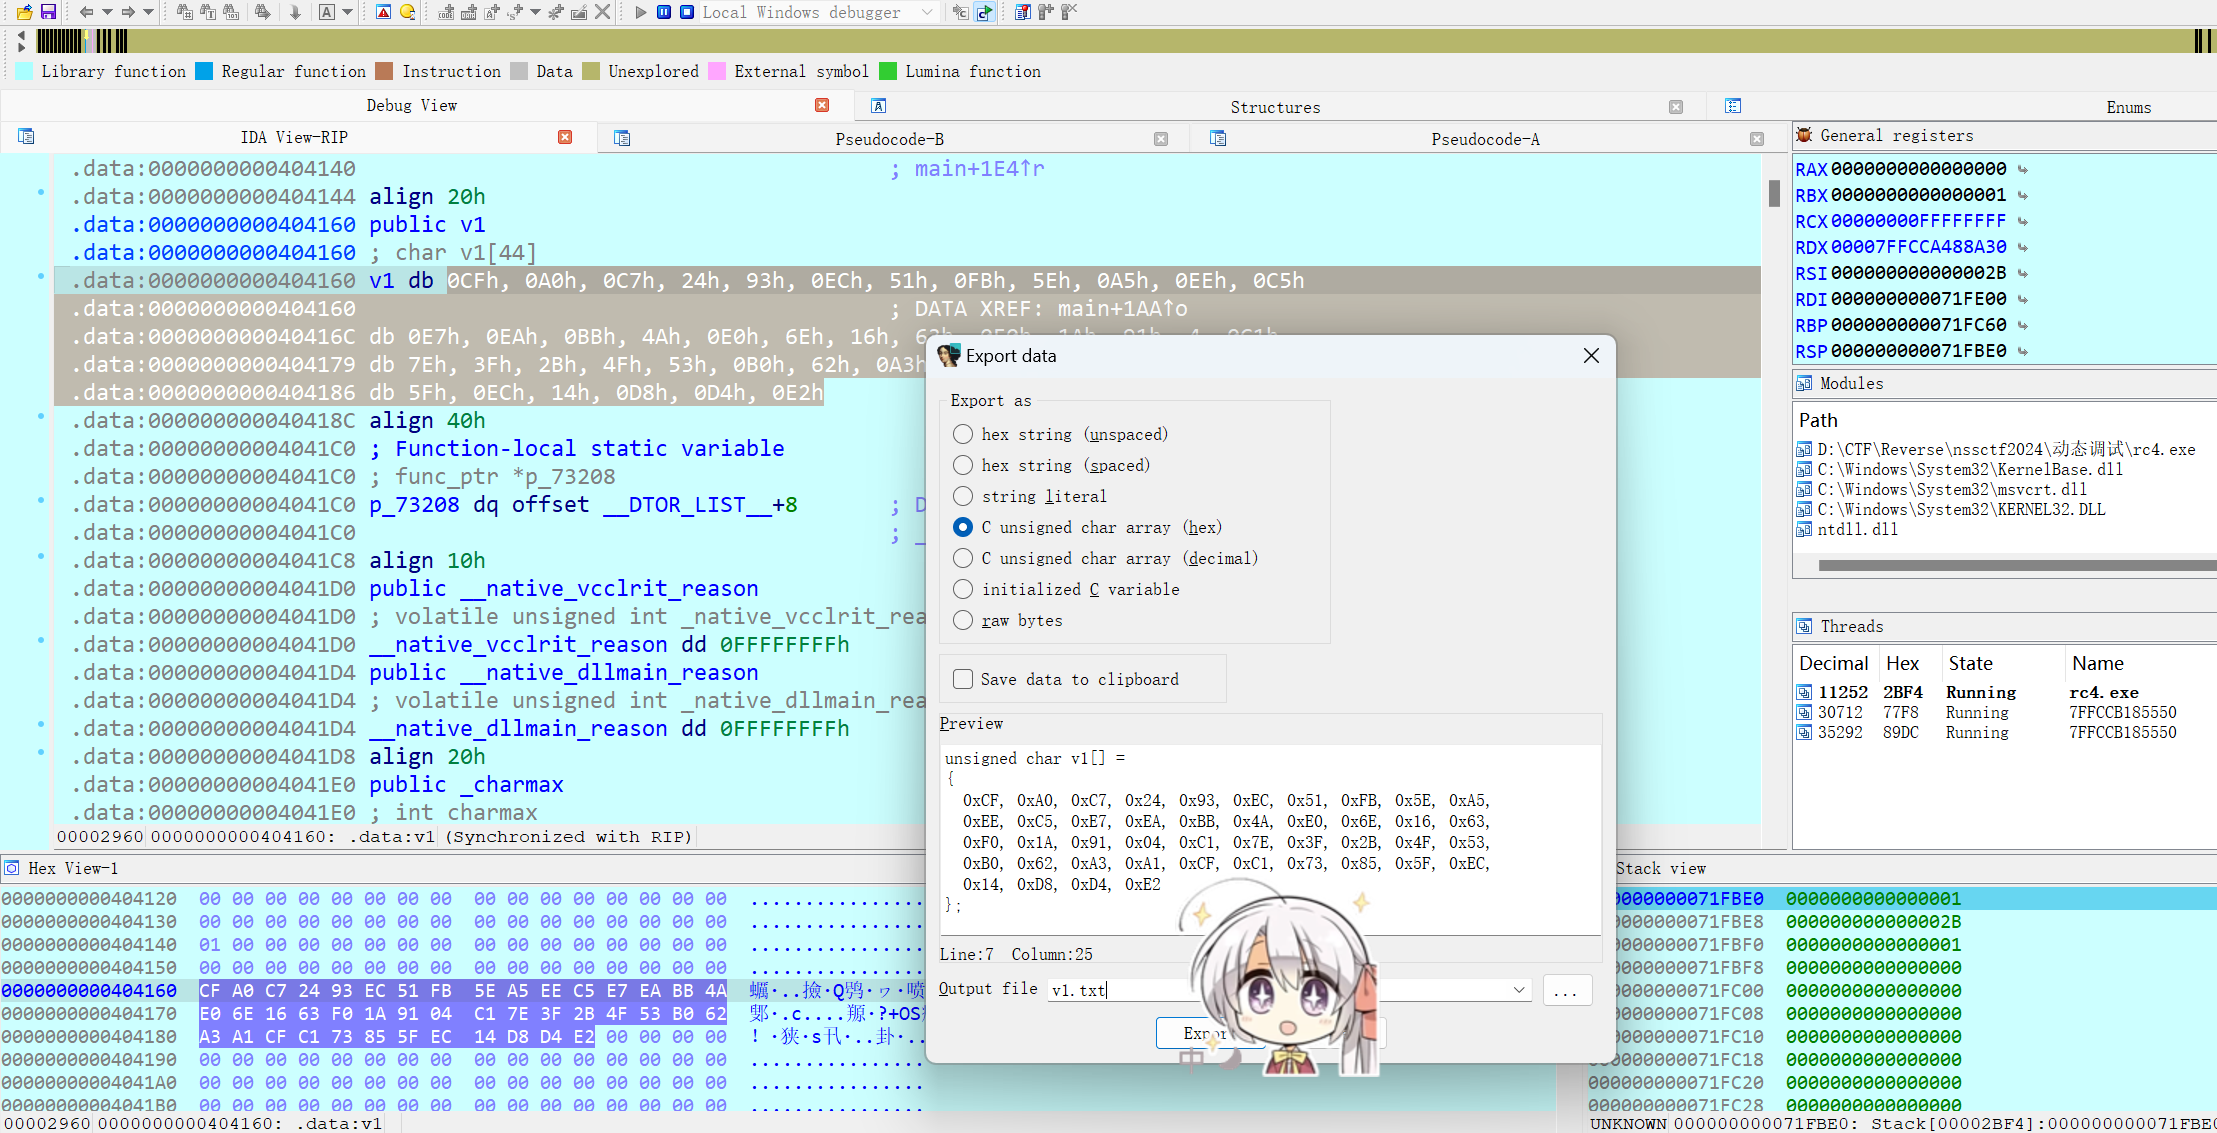Click the Output file text field
The height and width of the screenshot is (1133, 2217).
click(1290, 990)
